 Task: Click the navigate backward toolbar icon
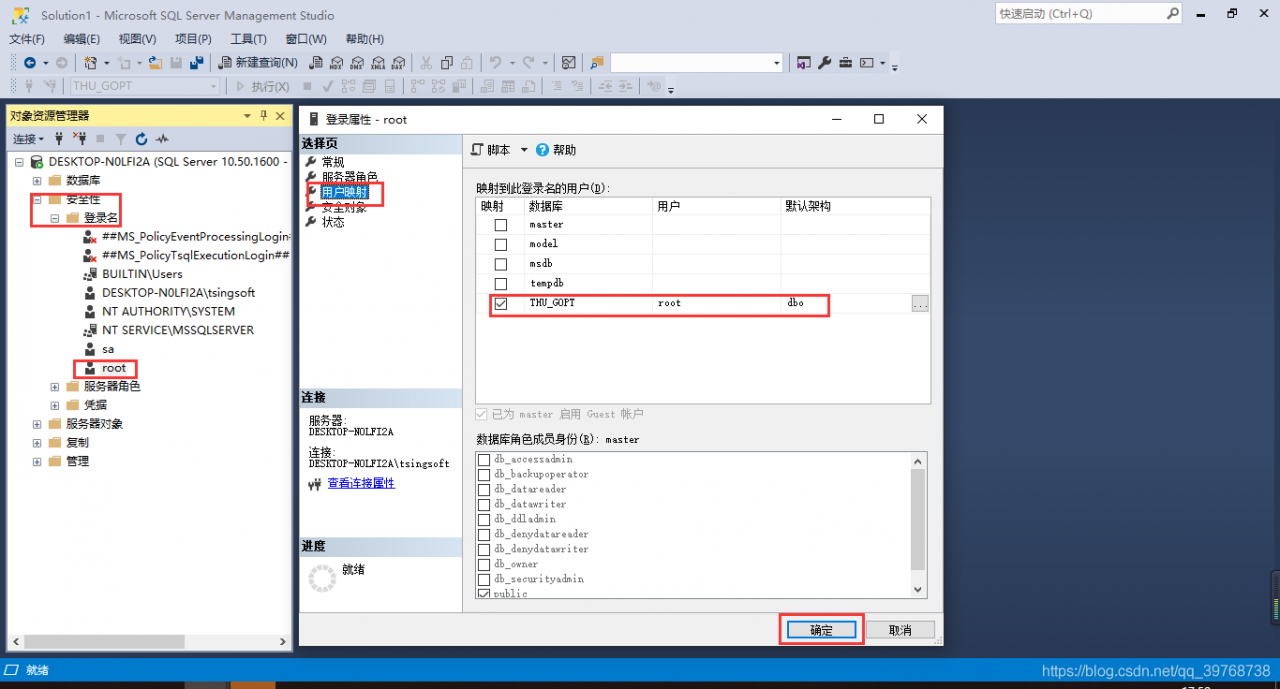point(30,62)
